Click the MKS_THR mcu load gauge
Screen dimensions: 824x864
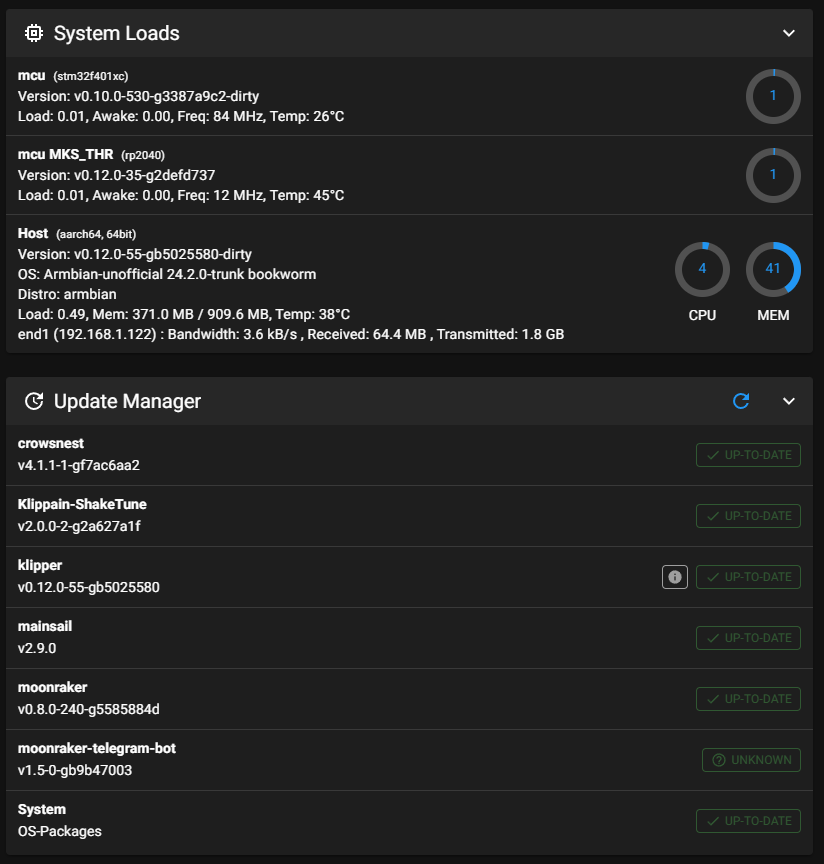[x=773, y=175]
